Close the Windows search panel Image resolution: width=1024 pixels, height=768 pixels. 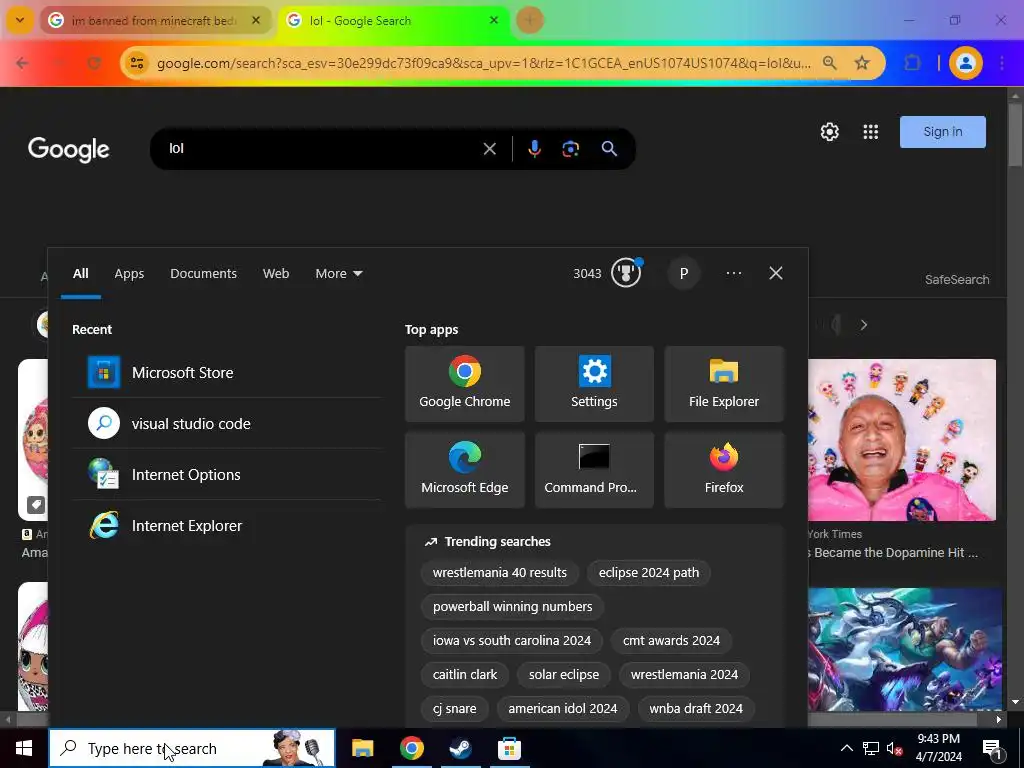[775, 273]
